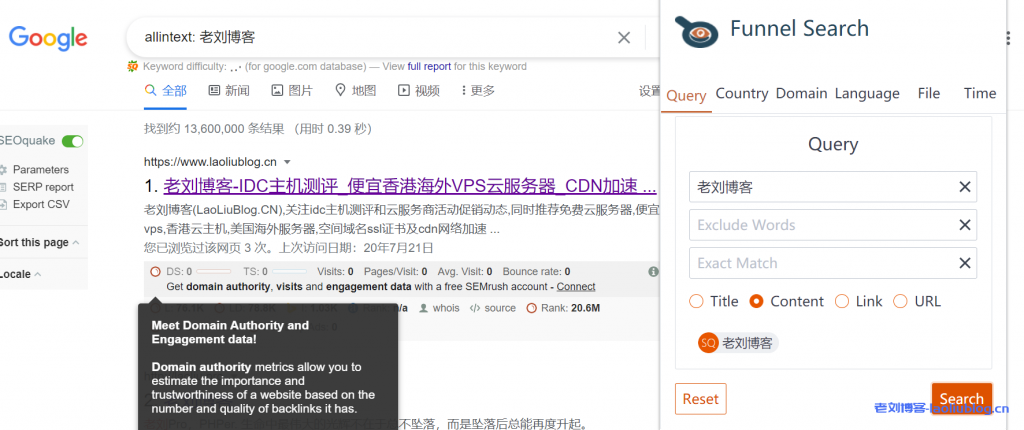Select the Link radio option
The width and height of the screenshot is (1024, 430).
coord(841,301)
